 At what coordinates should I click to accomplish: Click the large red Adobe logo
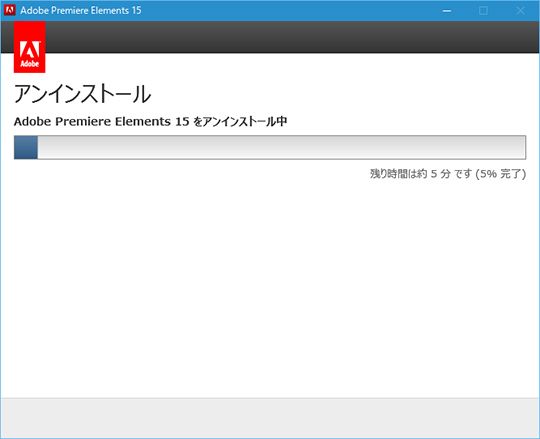tap(30, 47)
